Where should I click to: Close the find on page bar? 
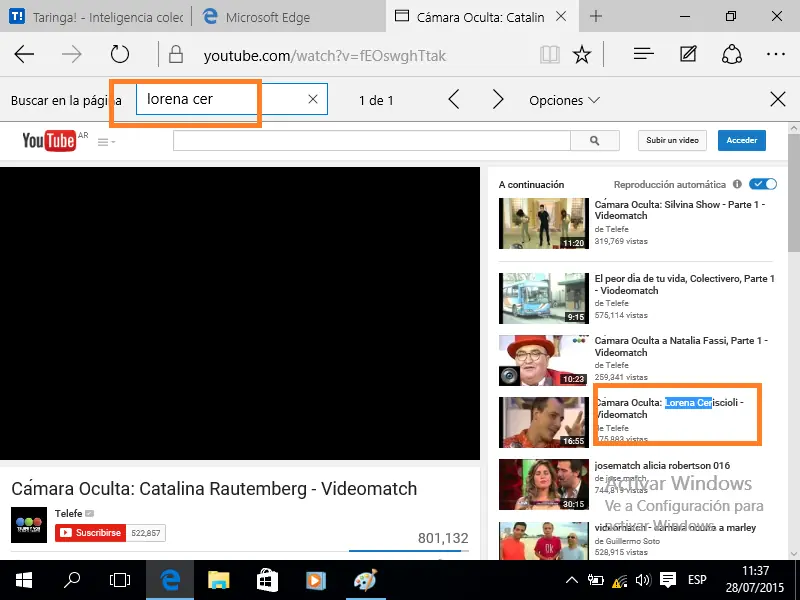point(778,99)
